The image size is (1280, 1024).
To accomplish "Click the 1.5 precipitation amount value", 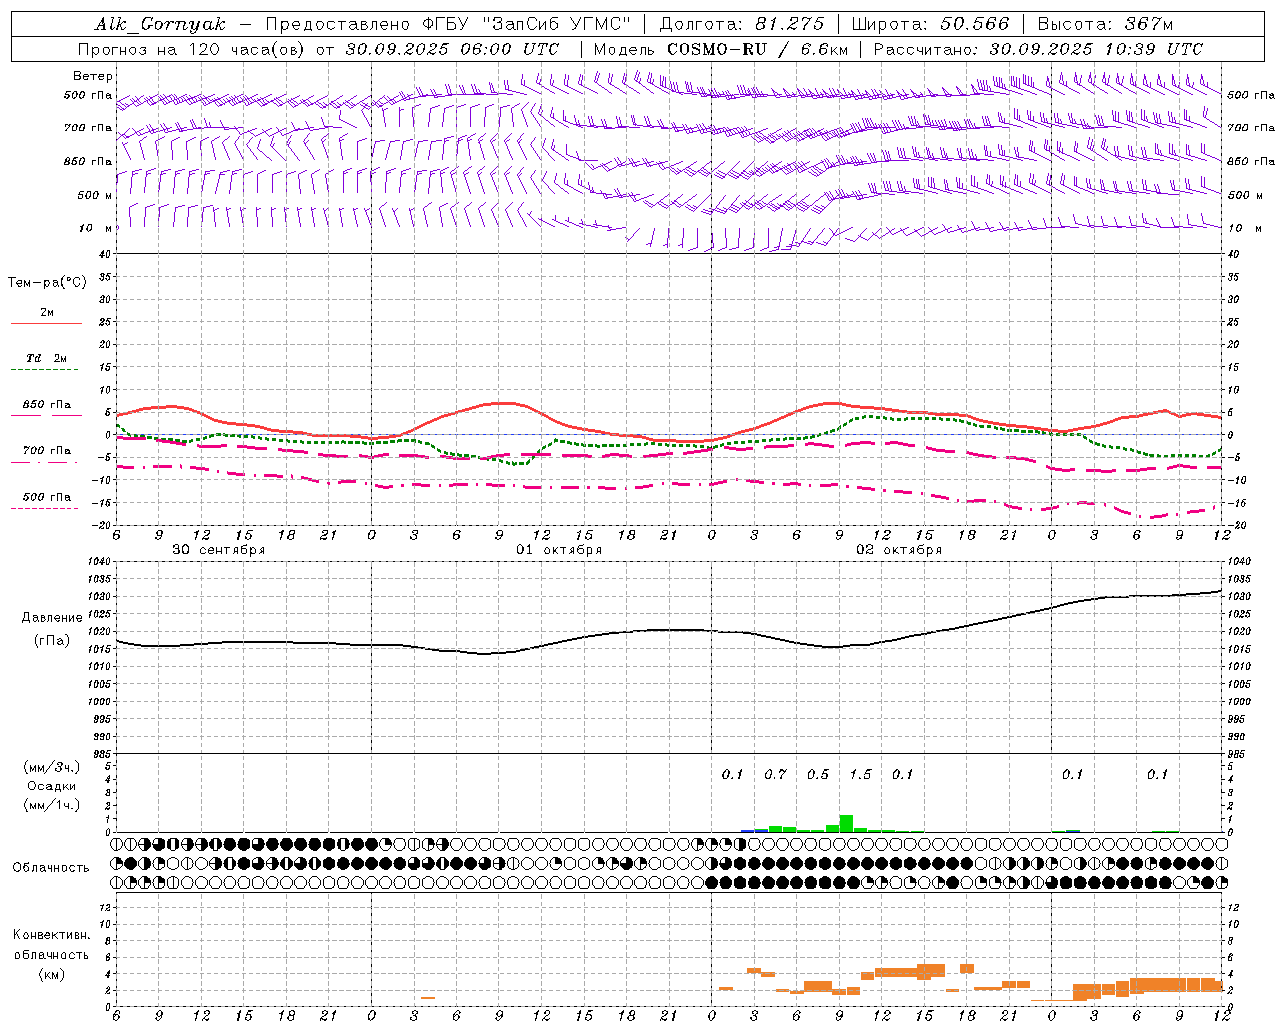I will coord(860,774).
